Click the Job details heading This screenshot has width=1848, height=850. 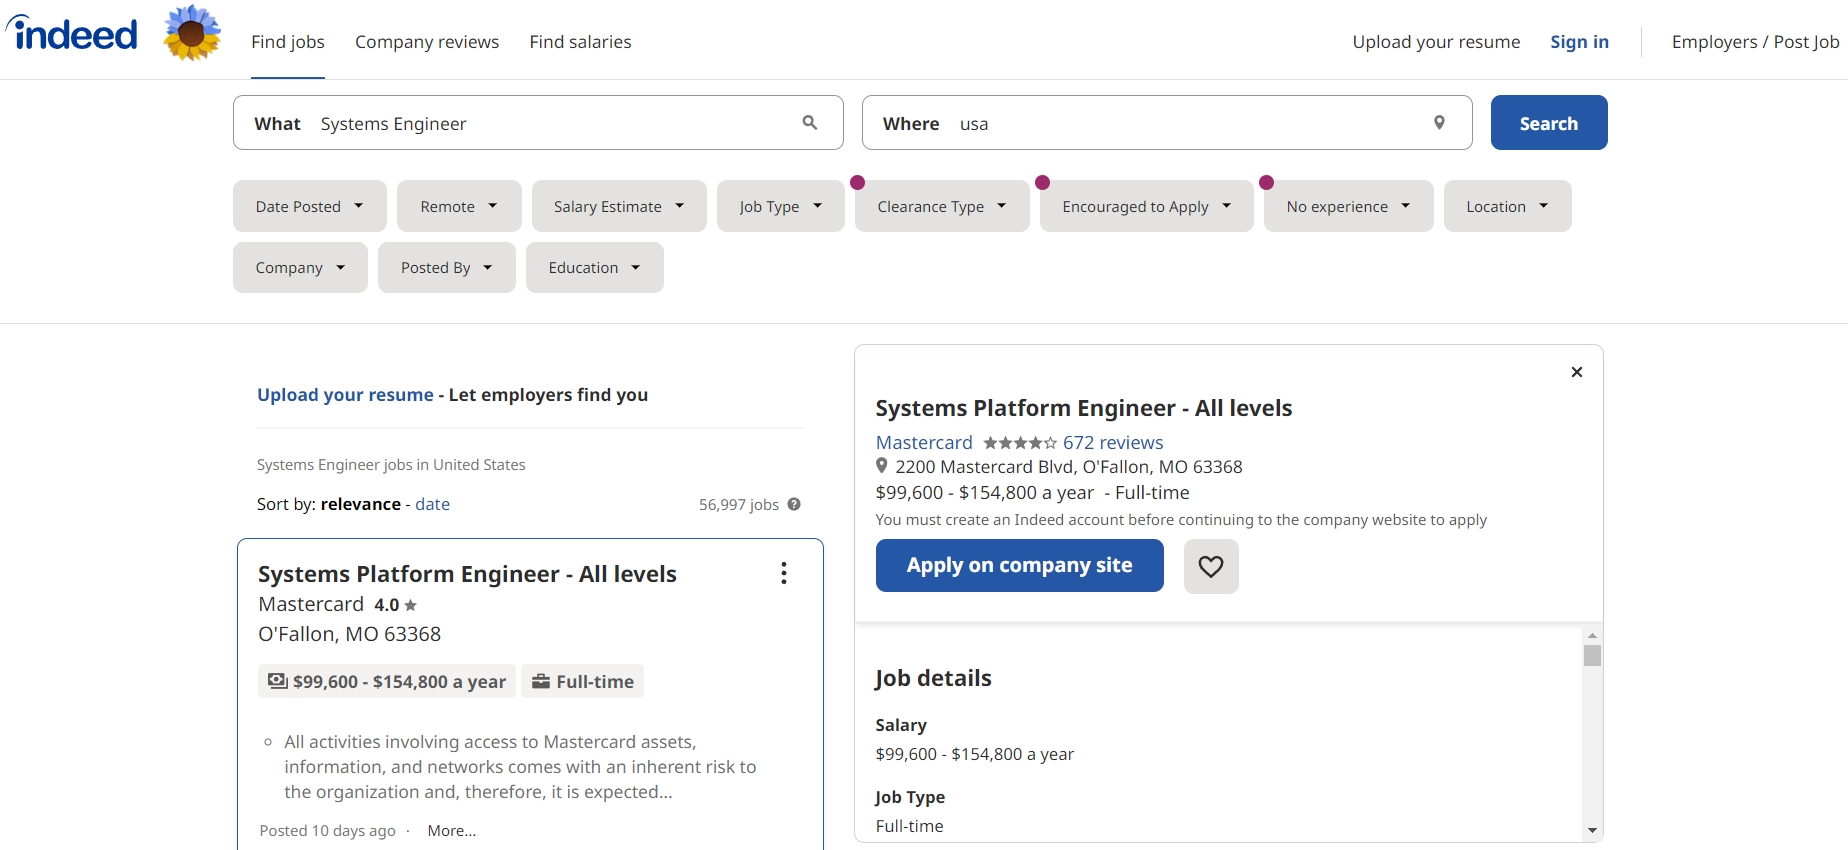tap(933, 678)
